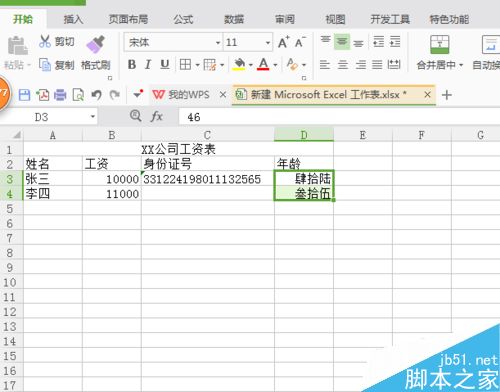This screenshot has width=500, height=392.
Task: Select the column D header
Action: 304,135
